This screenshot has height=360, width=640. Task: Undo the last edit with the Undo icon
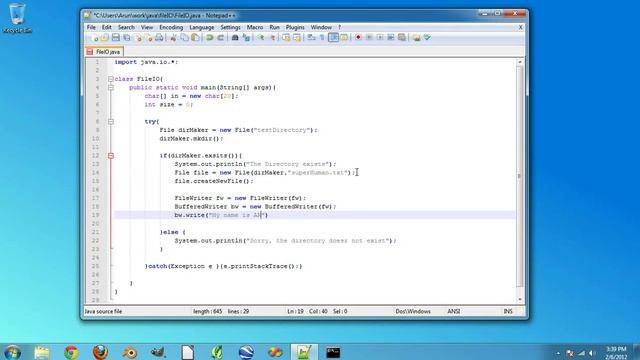210,38
